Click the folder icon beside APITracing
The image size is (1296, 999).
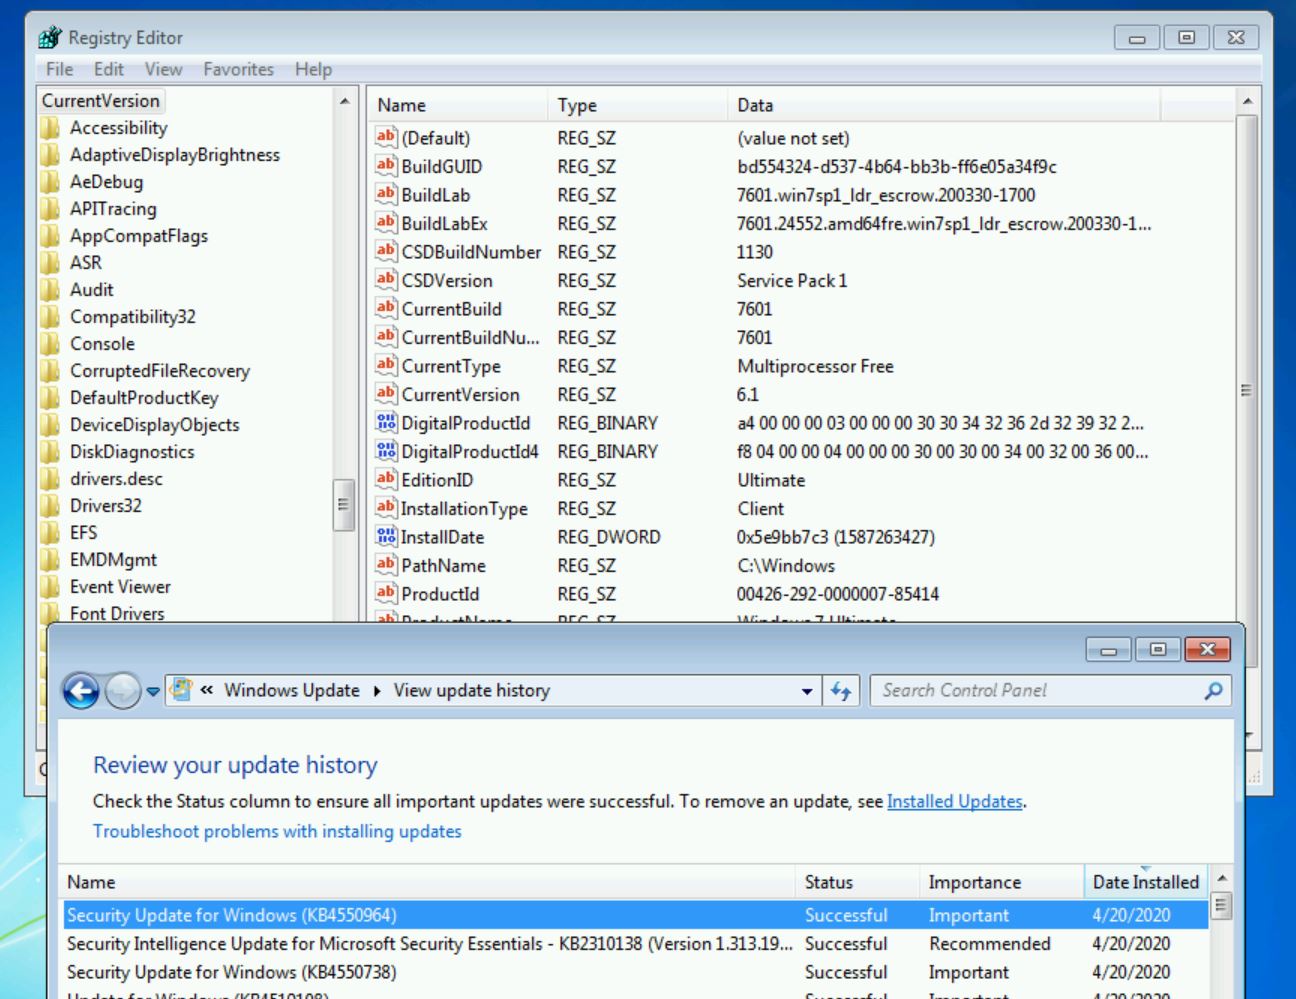tap(50, 209)
